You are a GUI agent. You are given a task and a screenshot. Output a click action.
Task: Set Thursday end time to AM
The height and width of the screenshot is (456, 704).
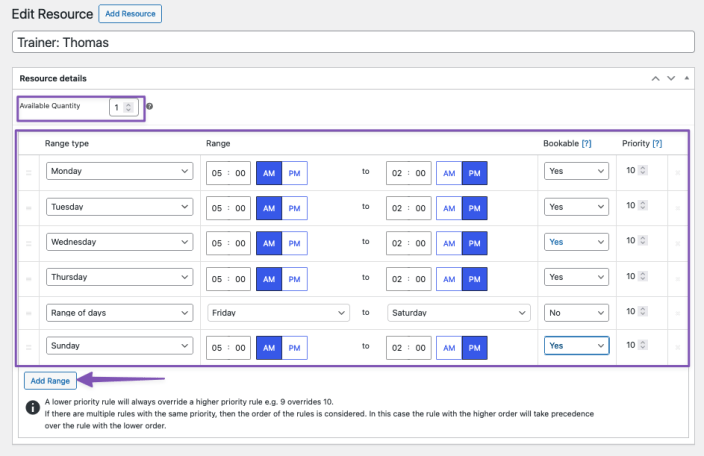click(449, 279)
